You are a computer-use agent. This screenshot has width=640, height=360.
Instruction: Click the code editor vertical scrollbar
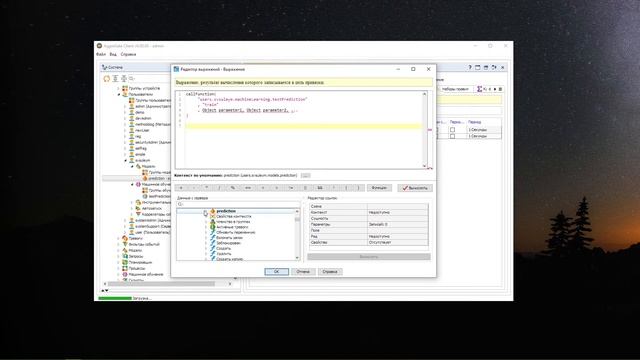[x=424, y=130]
